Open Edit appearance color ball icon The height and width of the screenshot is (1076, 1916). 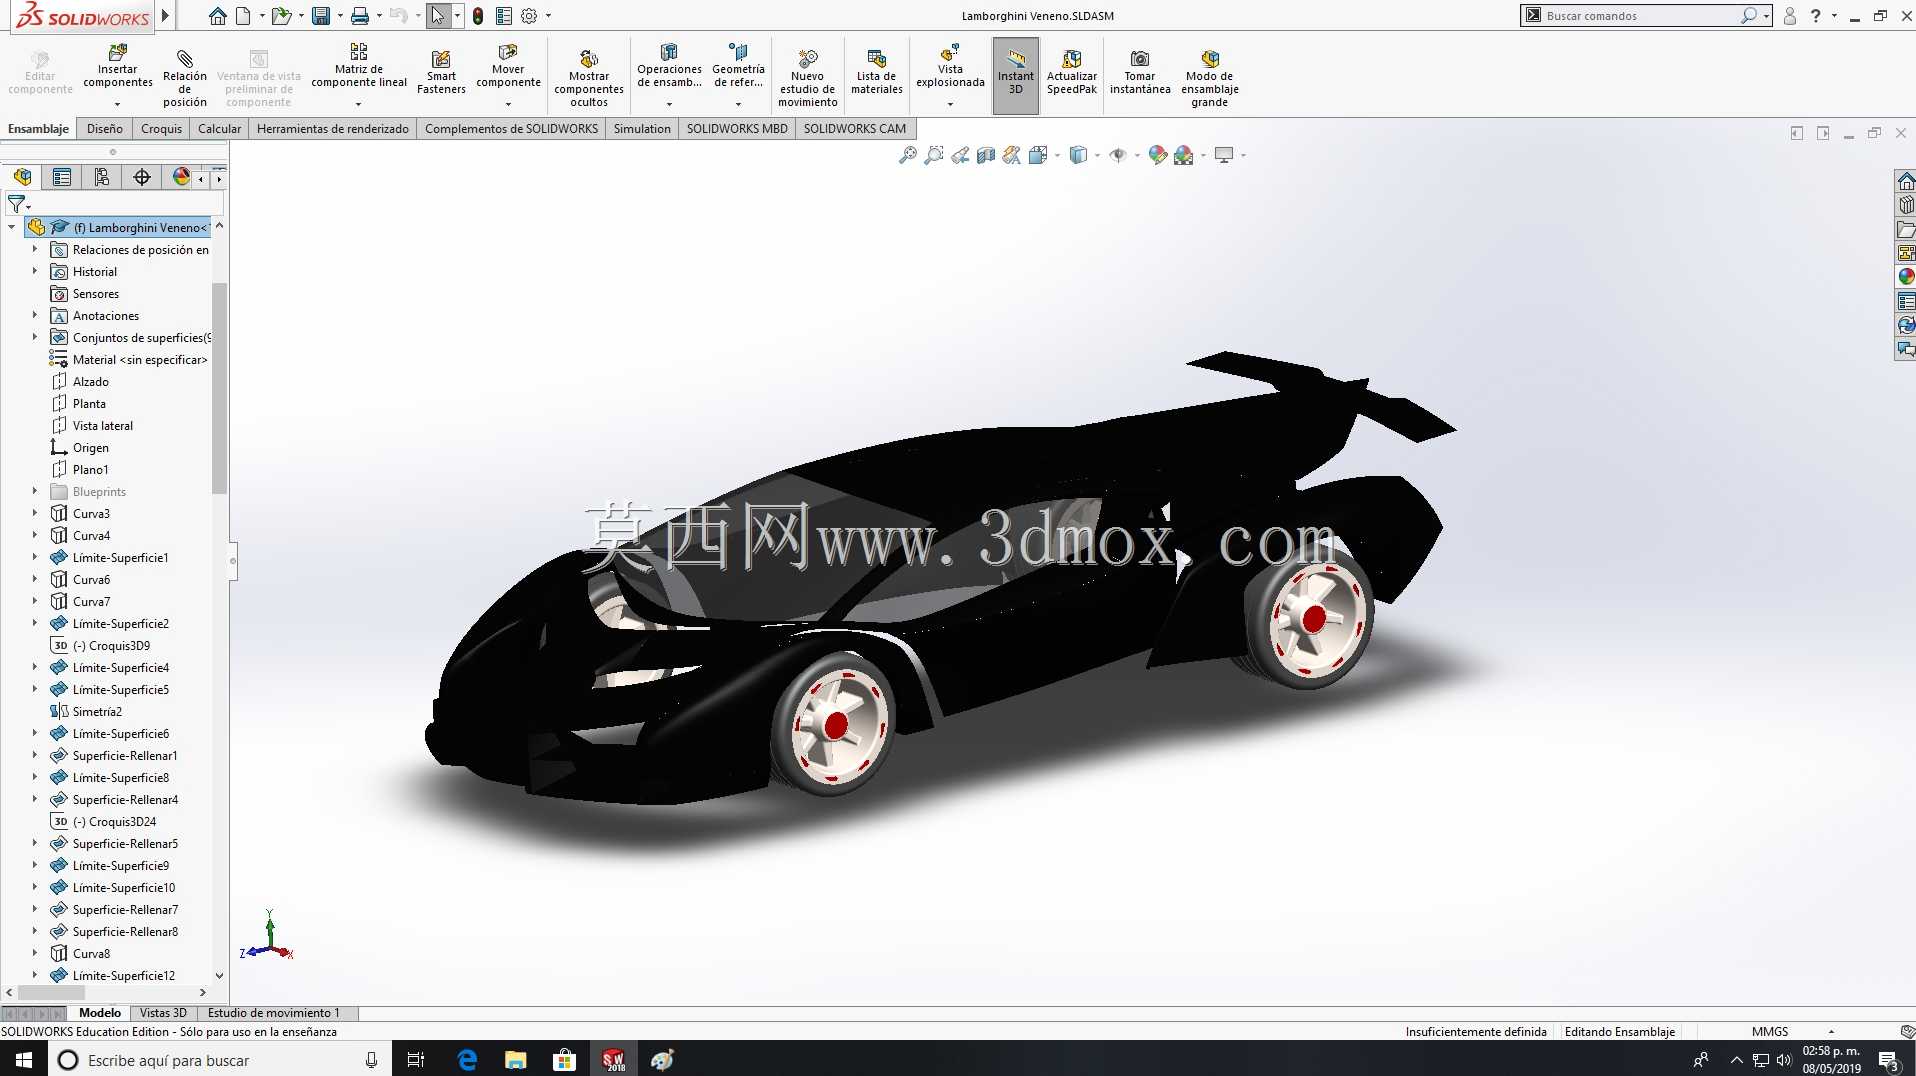coord(1158,155)
